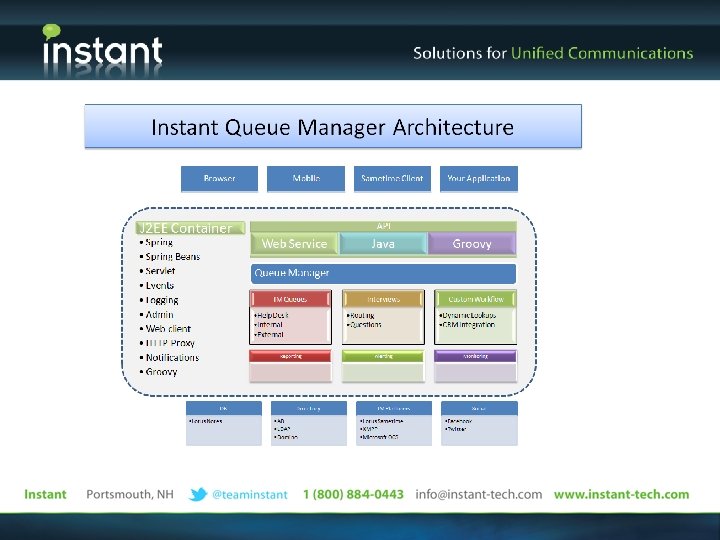Click the green 'Instant' footer label
Screen dimensions: 720x540
45,495
